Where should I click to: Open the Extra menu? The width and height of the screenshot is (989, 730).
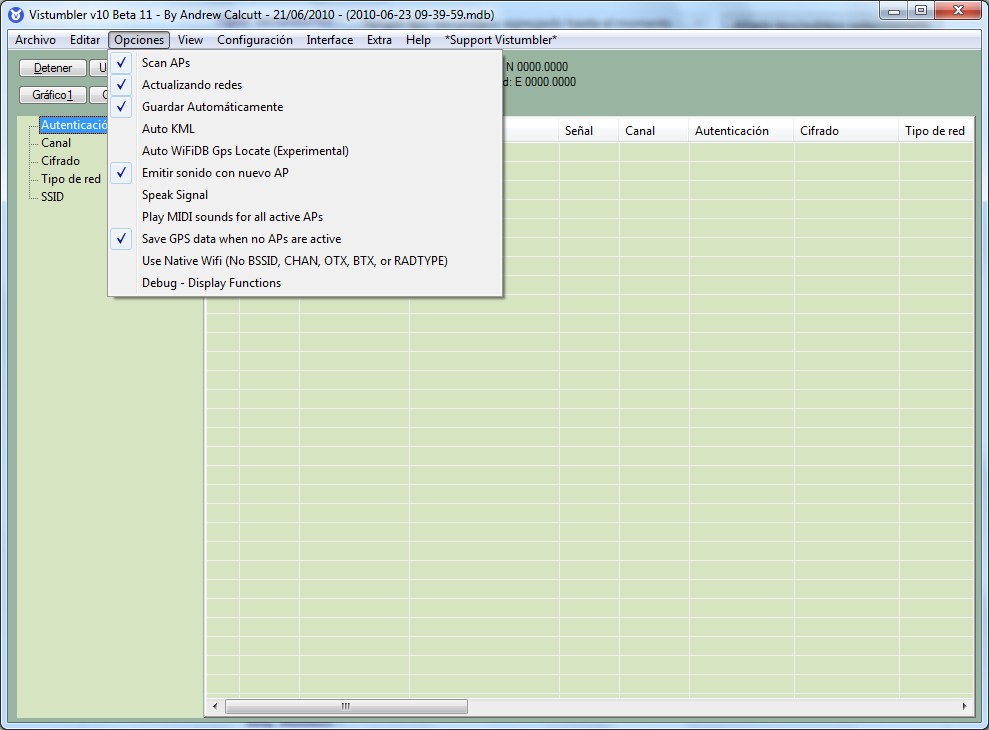379,40
